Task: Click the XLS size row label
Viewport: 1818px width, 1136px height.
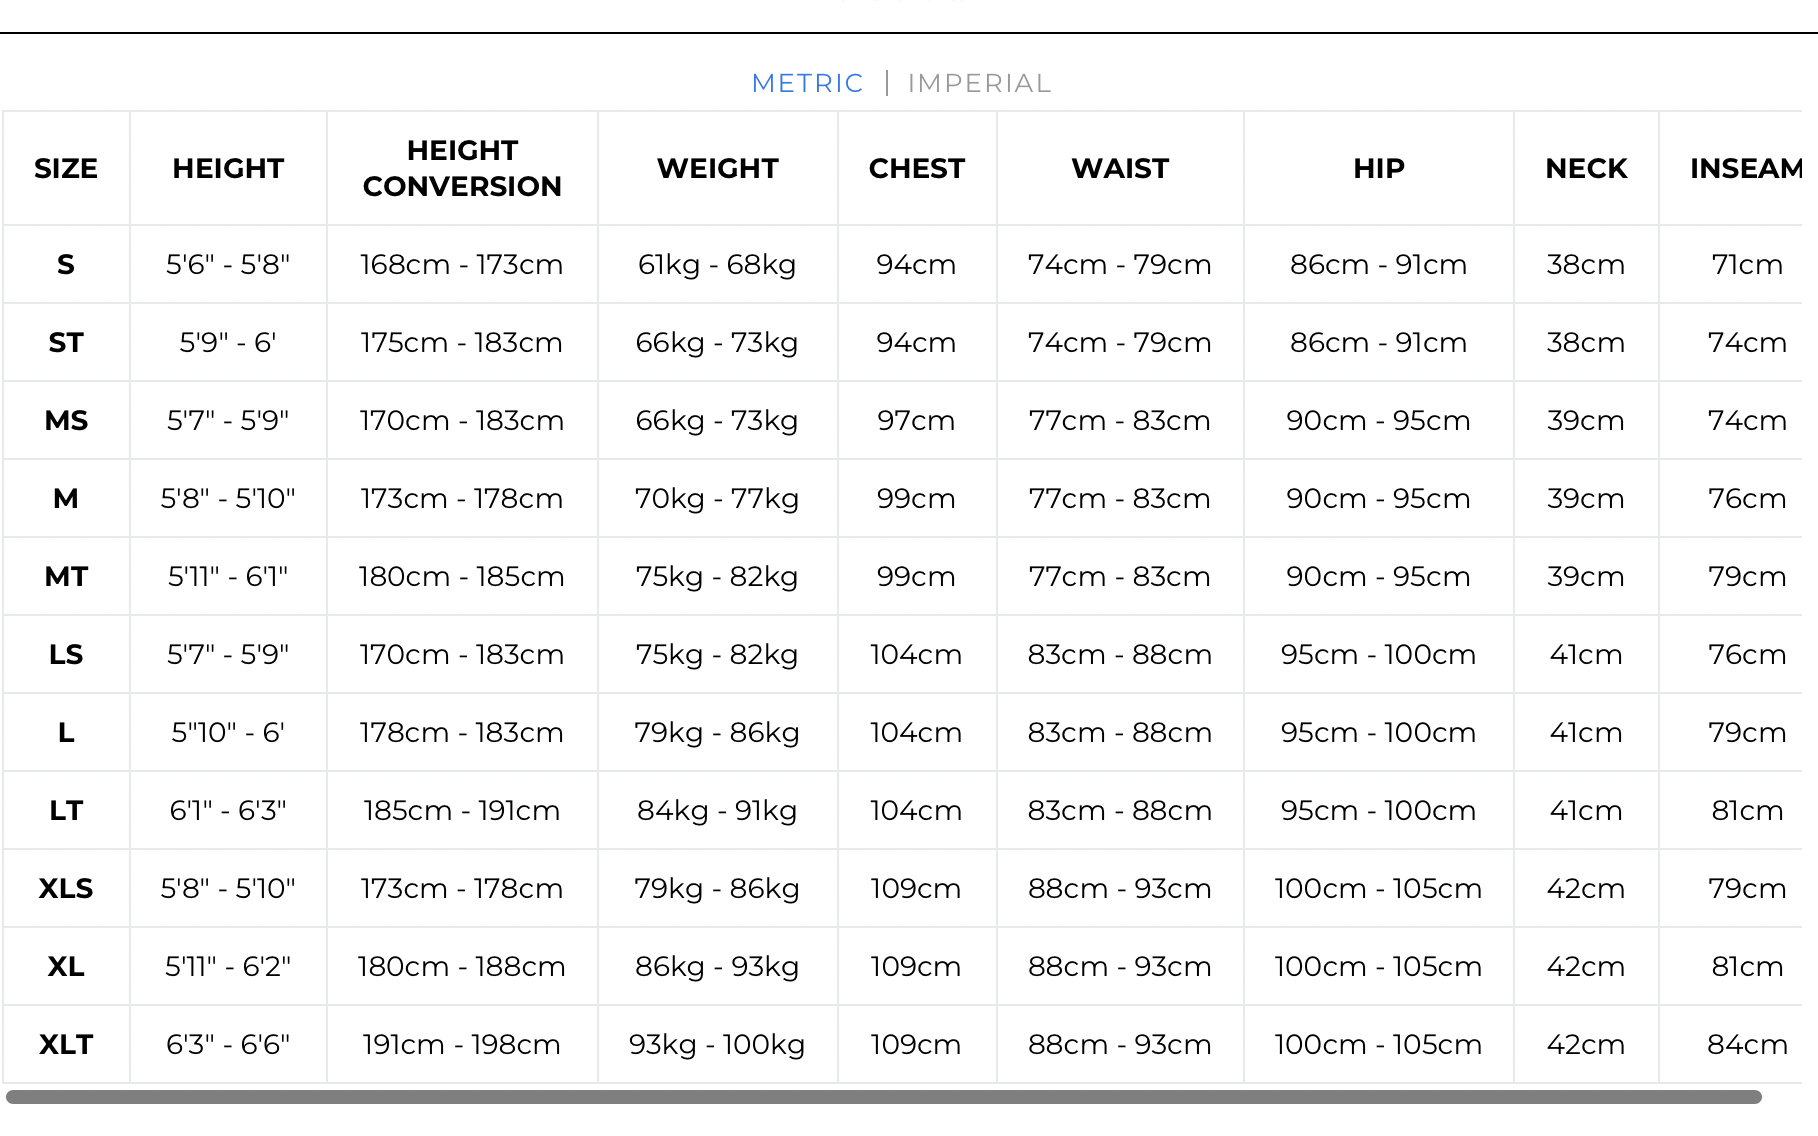Action: coord(66,889)
